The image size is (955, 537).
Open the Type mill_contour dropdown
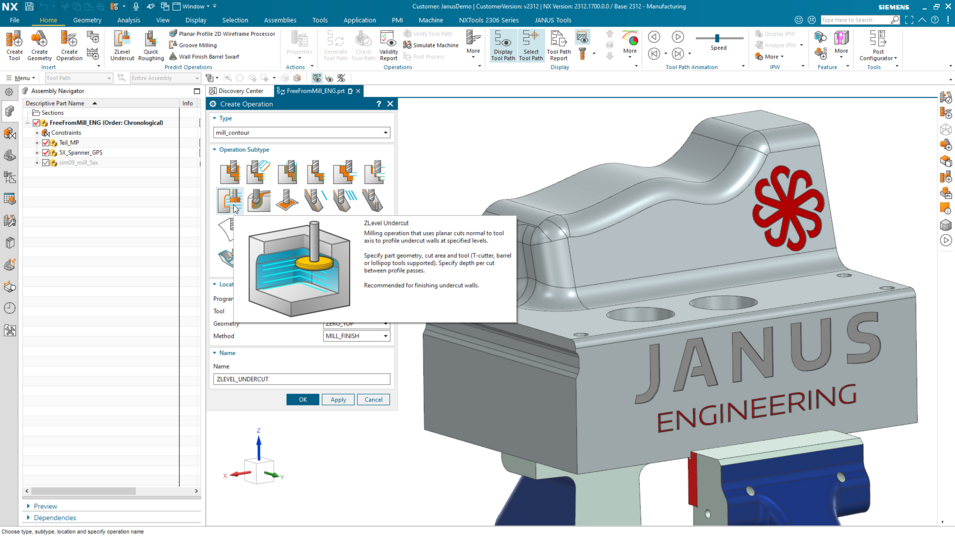pyautogui.click(x=301, y=133)
